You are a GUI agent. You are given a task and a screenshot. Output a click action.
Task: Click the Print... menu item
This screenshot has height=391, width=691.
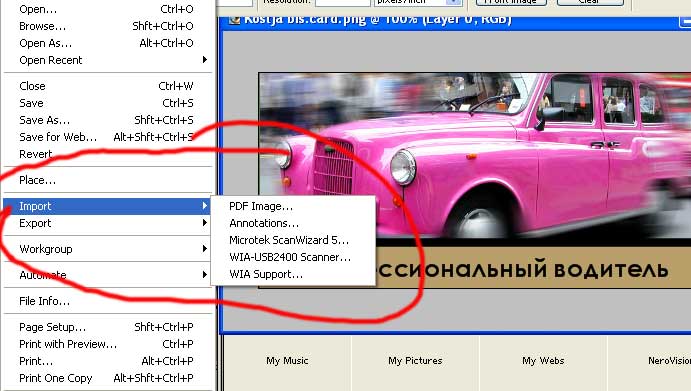pyautogui.click(x=108, y=361)
